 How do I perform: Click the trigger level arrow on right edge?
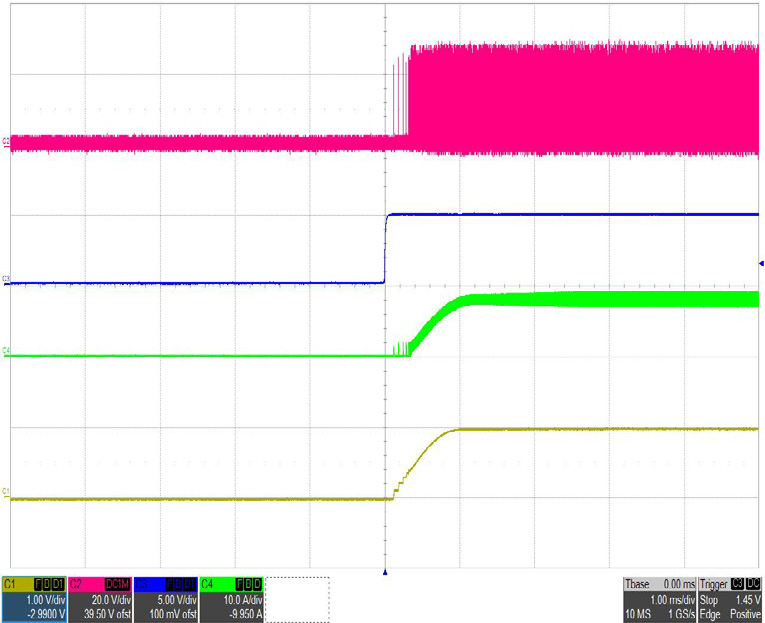point(760,263)
